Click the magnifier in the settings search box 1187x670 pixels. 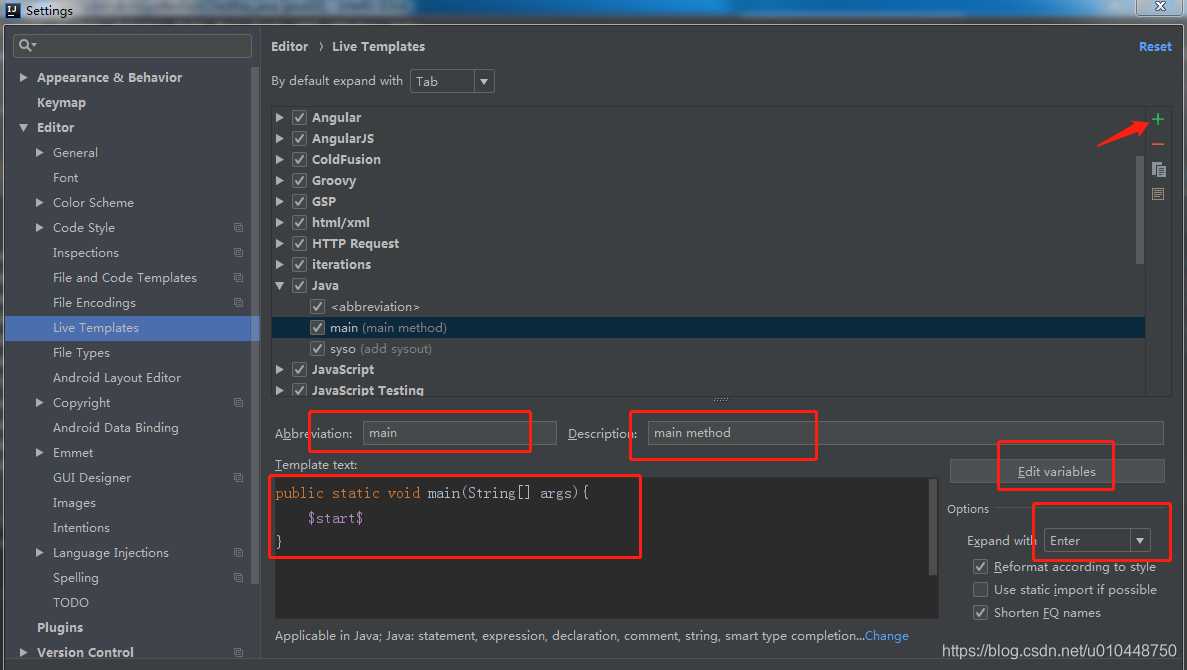pos(24,45)
